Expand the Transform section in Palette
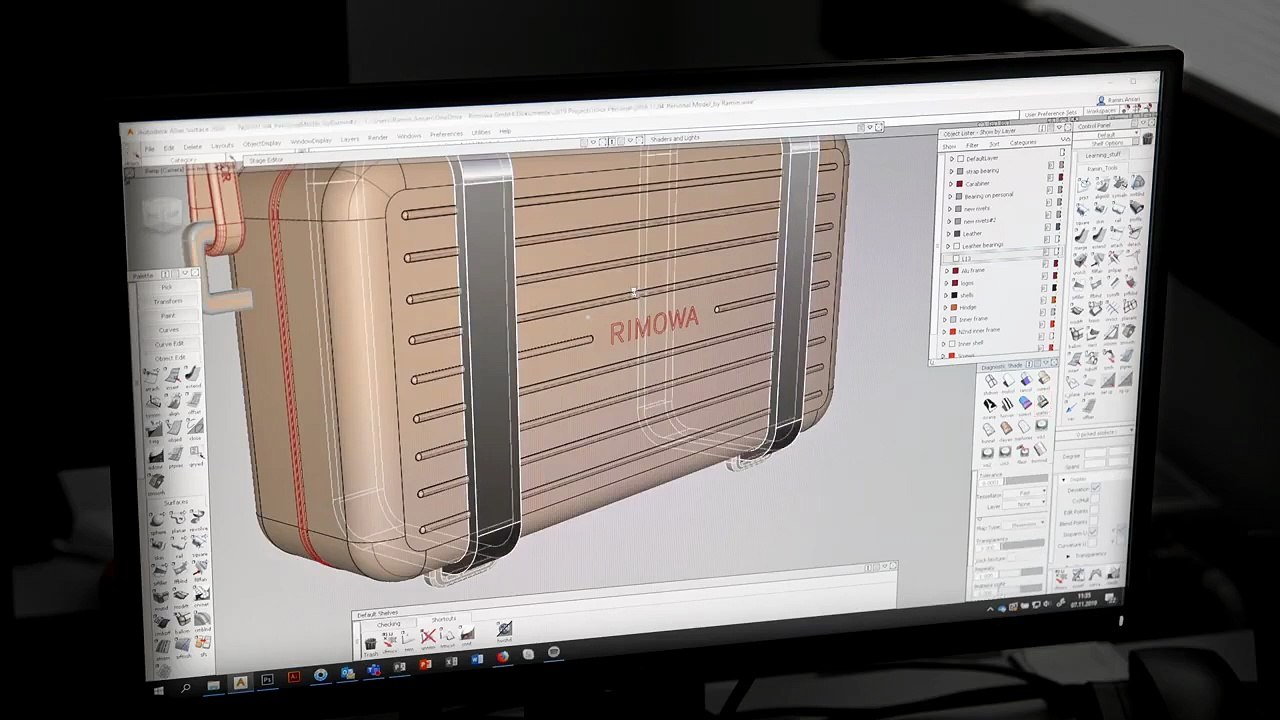 click(168, 301)
